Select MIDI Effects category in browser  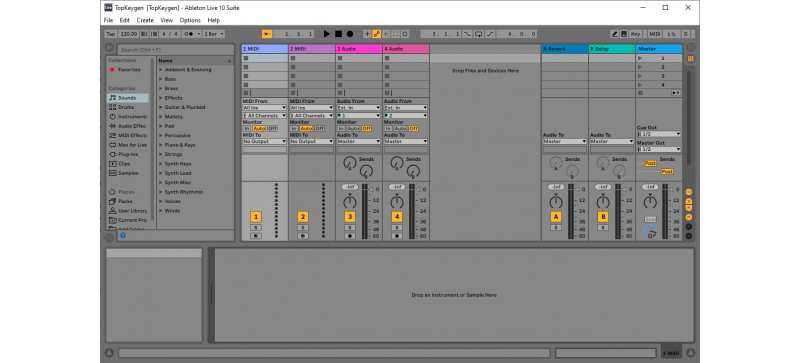click(128, 135)
